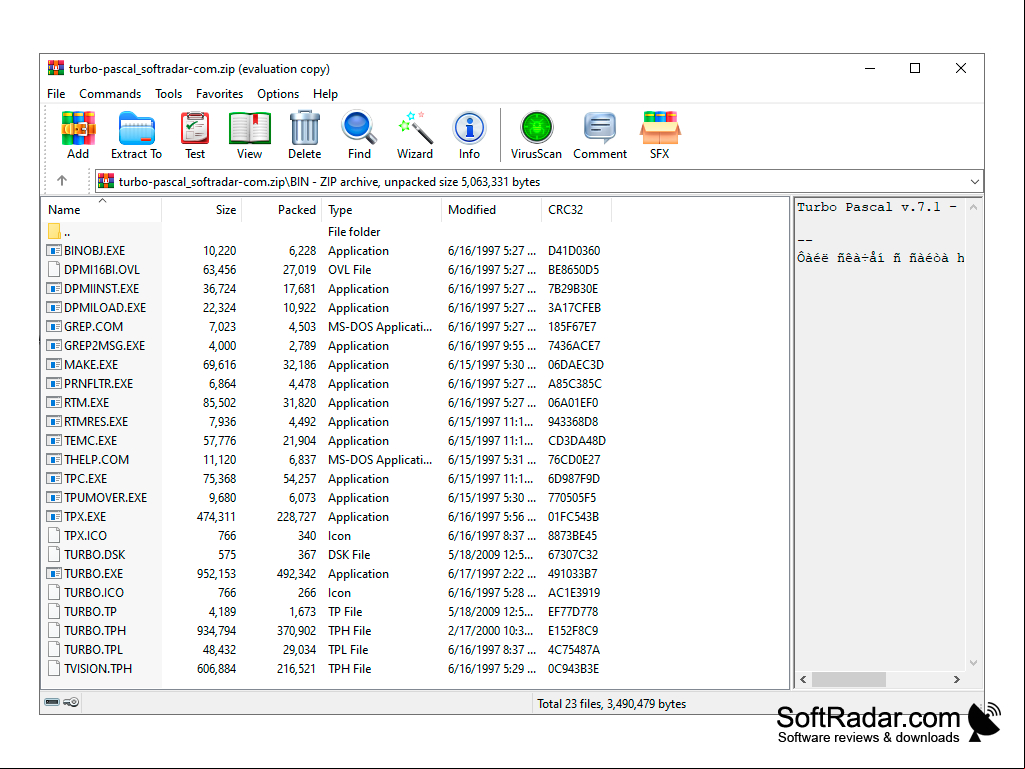Open the Find magnifier tool
Viewport: 1025px width, 769px height.
359,128
